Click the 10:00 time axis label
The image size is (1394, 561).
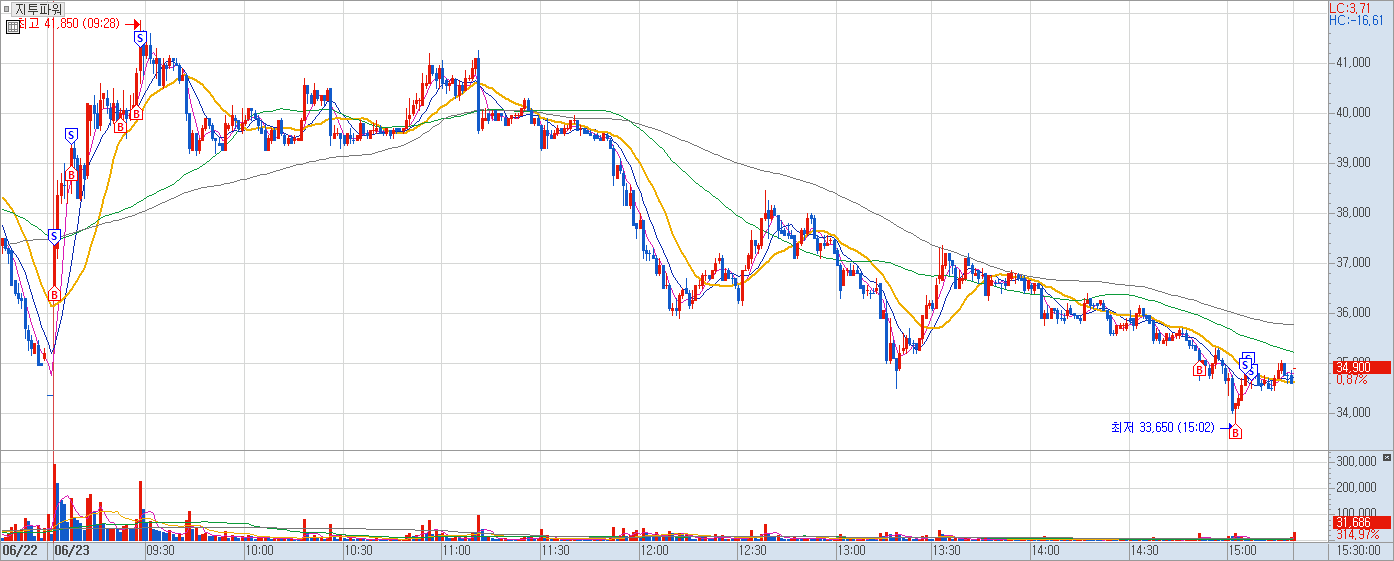260,550
